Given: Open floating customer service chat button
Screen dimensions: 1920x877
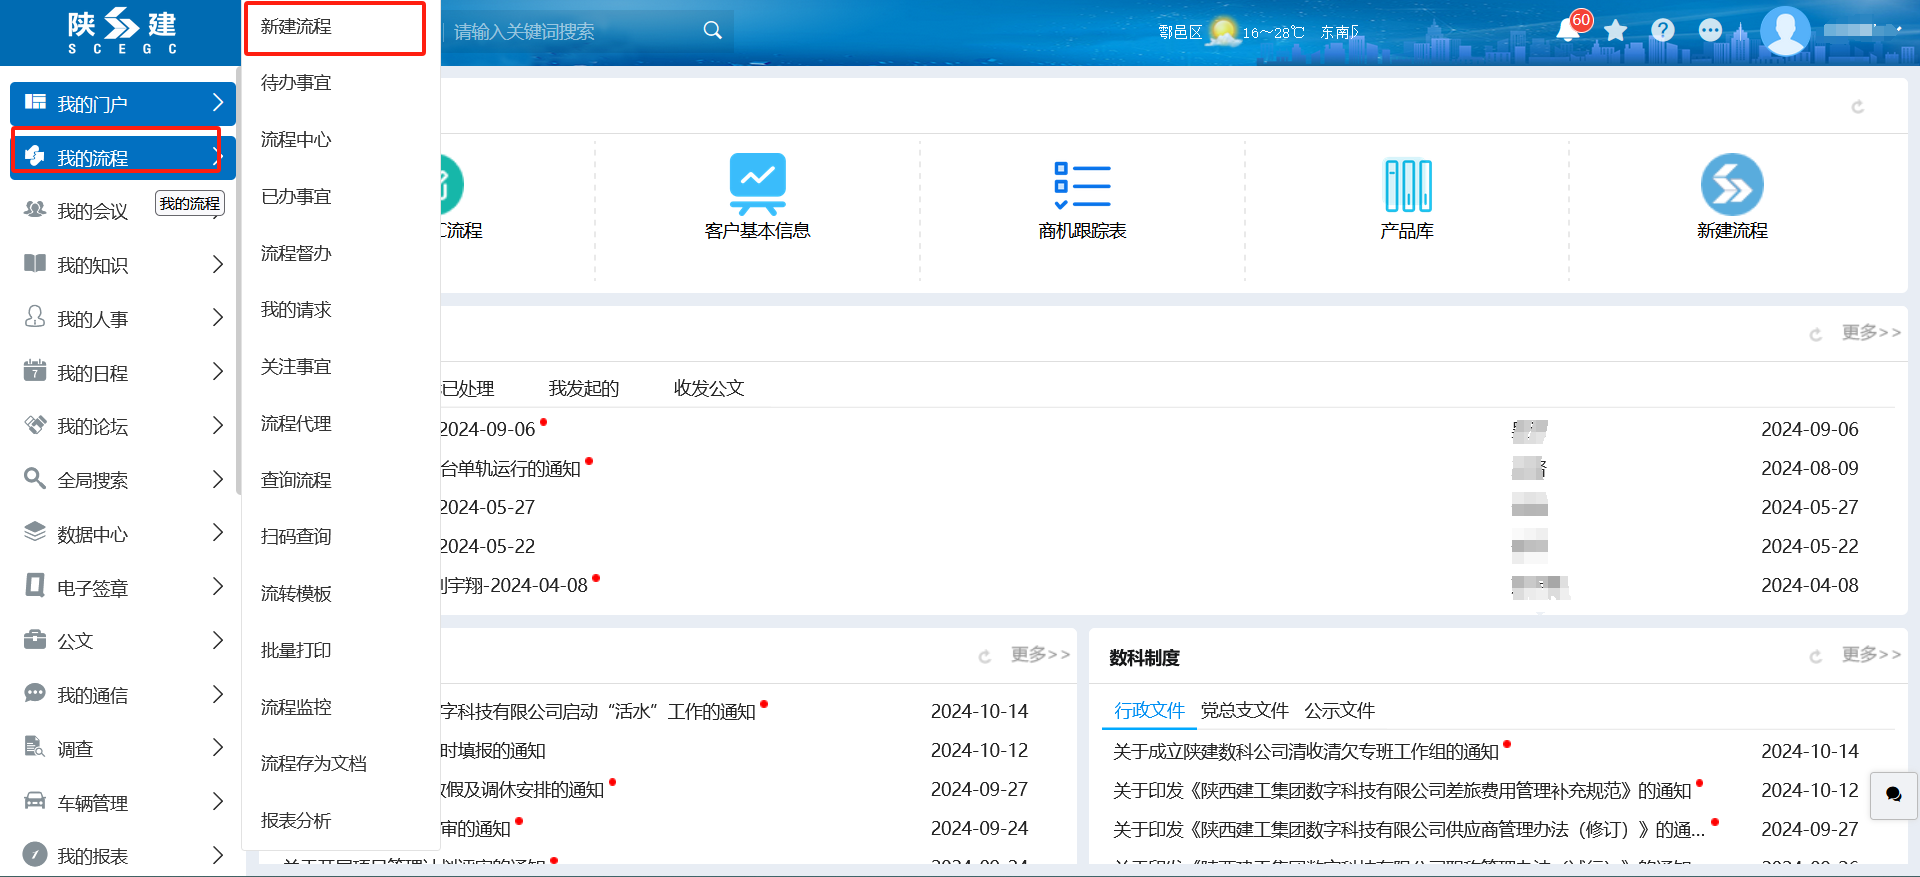Looking at the screenshot, I should [1893, 795].
